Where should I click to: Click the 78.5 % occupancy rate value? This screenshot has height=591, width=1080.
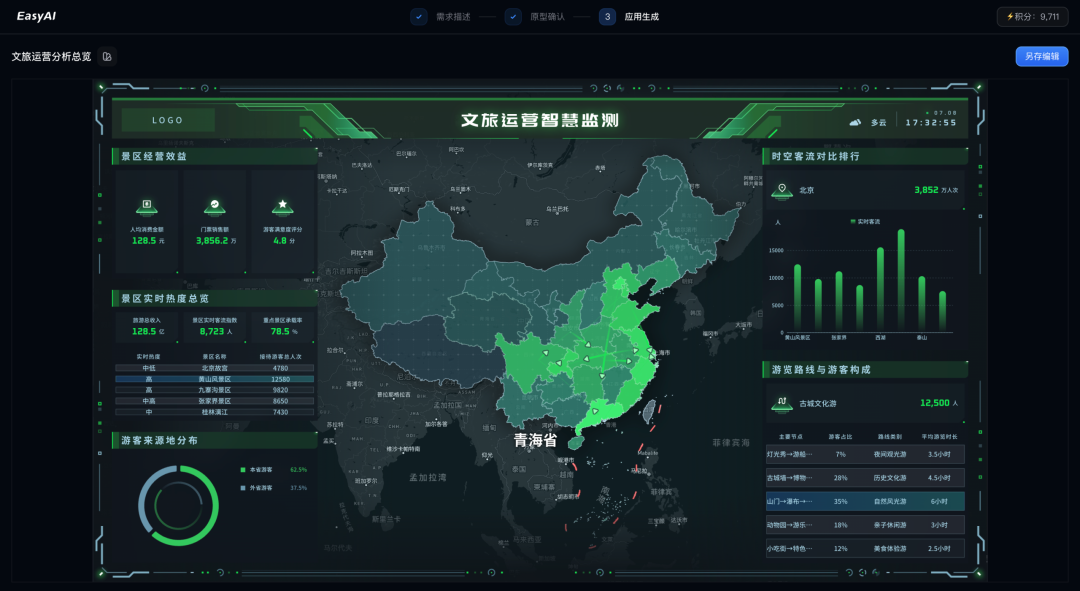pyautogui.click(x=283, y=331)
